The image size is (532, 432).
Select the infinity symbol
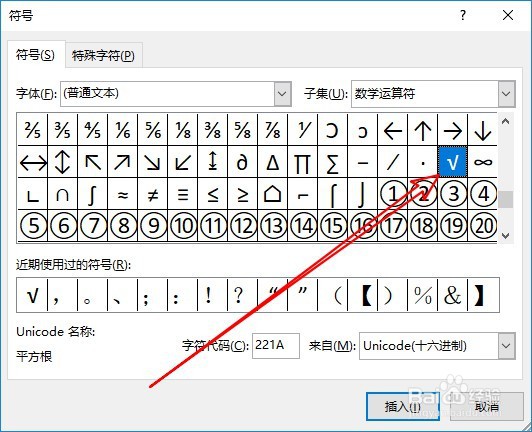[482, 162]
